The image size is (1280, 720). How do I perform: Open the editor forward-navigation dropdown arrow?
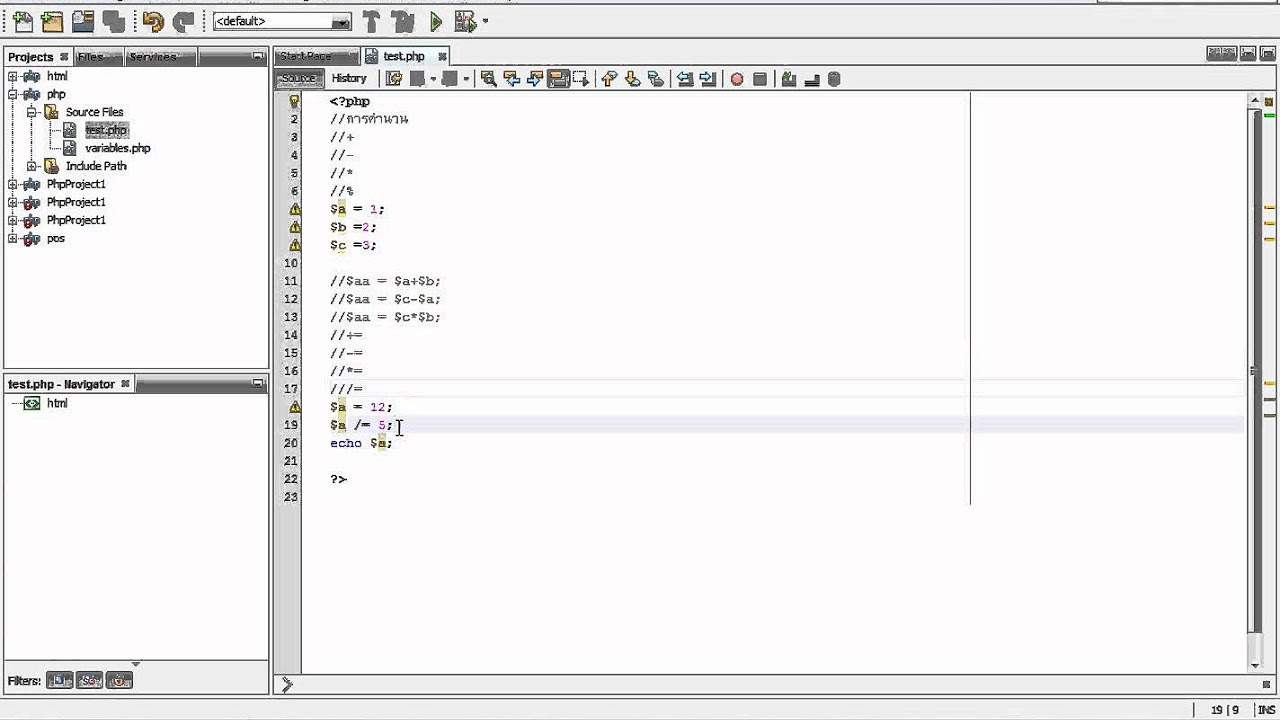coord(466,79)
